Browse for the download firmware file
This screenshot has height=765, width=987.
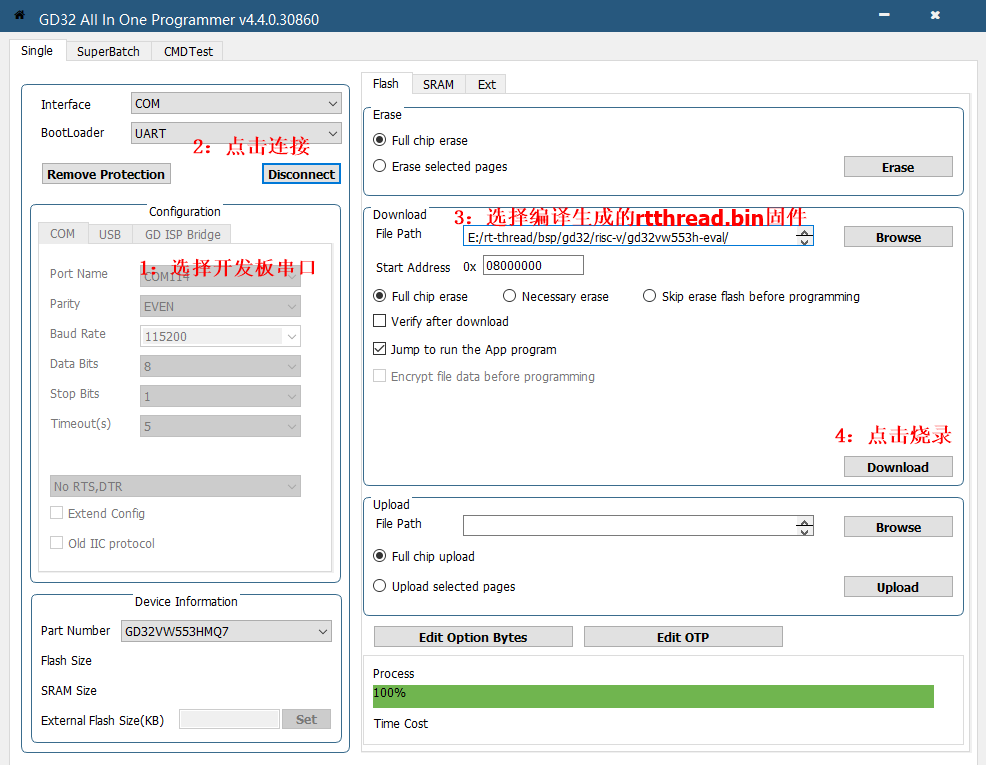pyautogui.click(x=898, y=237)
